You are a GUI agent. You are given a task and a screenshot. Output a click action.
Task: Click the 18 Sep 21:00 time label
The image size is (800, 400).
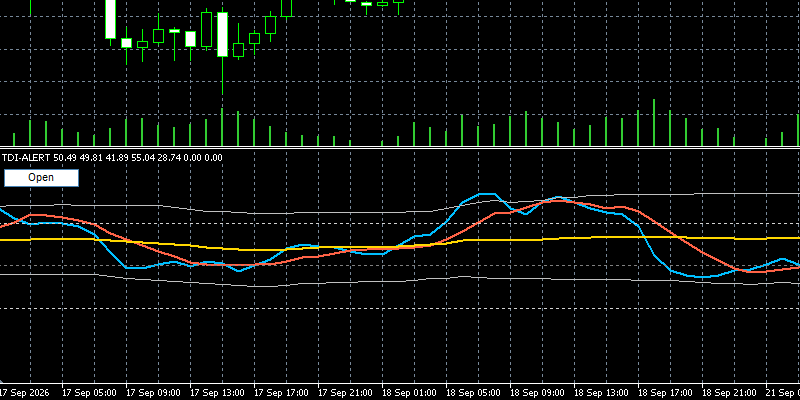(x=729, y=393)
